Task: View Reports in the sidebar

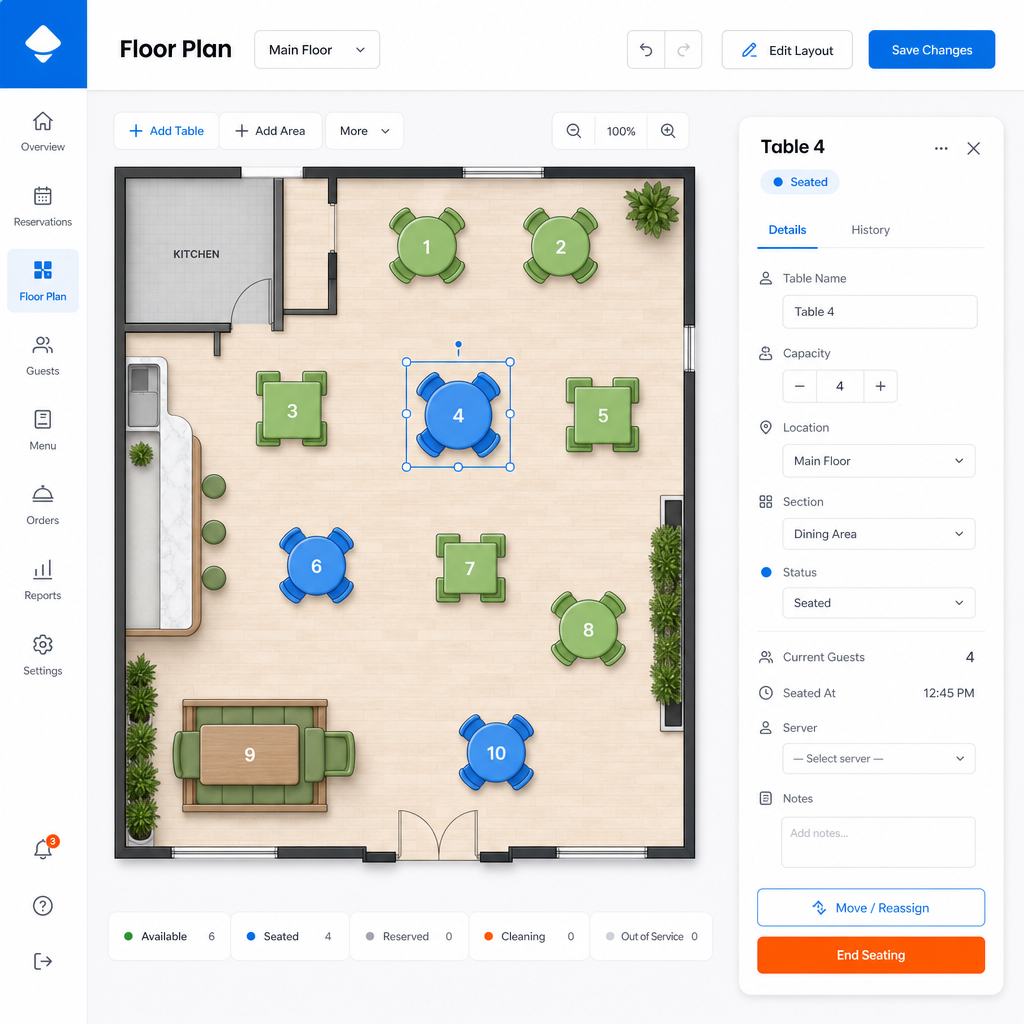Action: coord(42,581)
